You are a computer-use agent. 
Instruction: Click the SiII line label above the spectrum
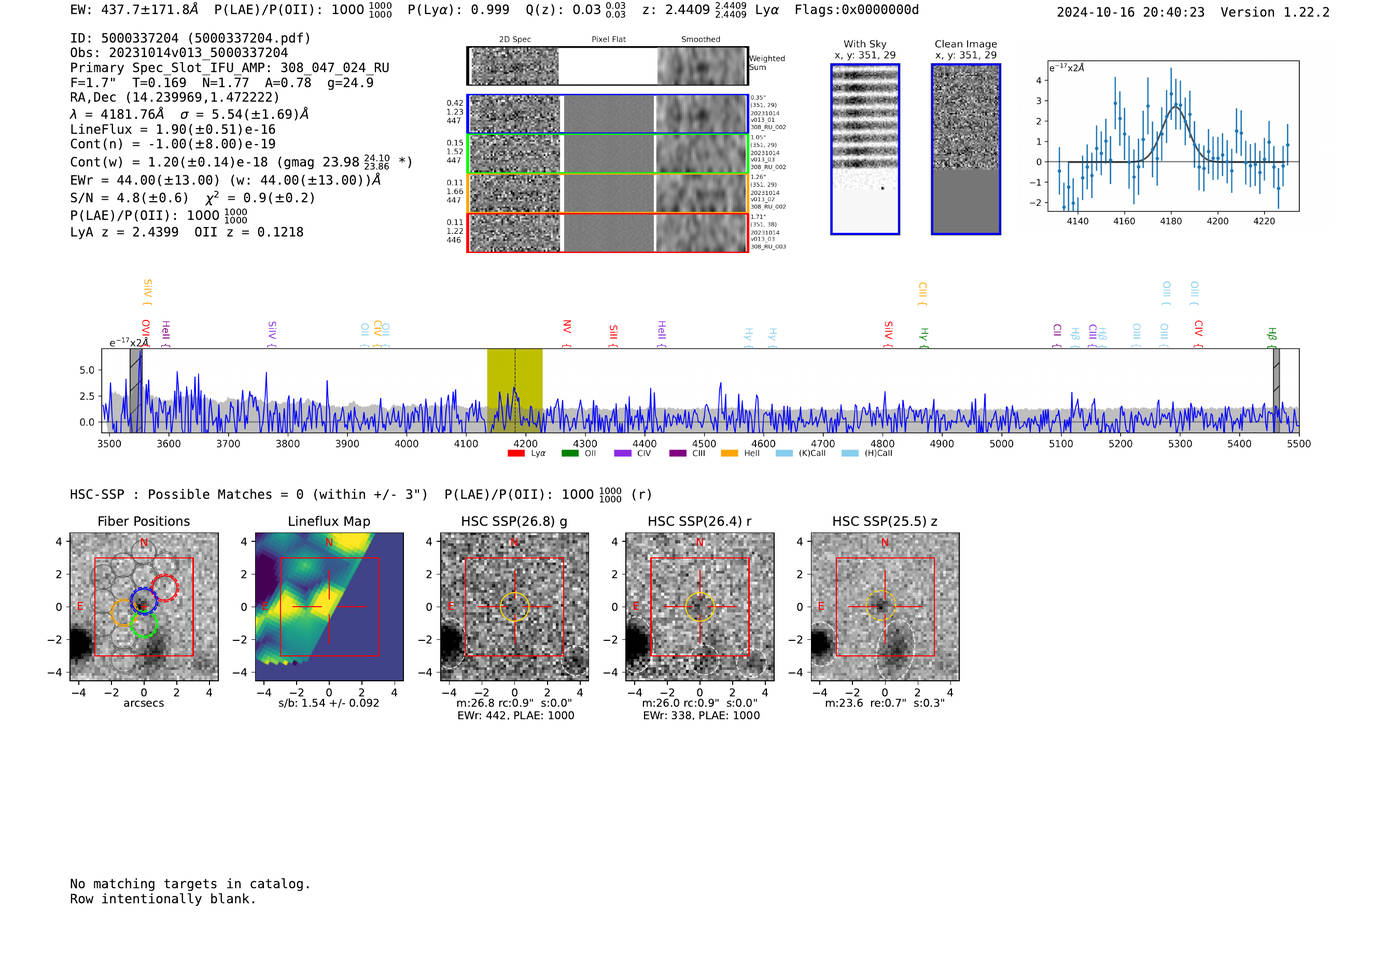point(614,333)
